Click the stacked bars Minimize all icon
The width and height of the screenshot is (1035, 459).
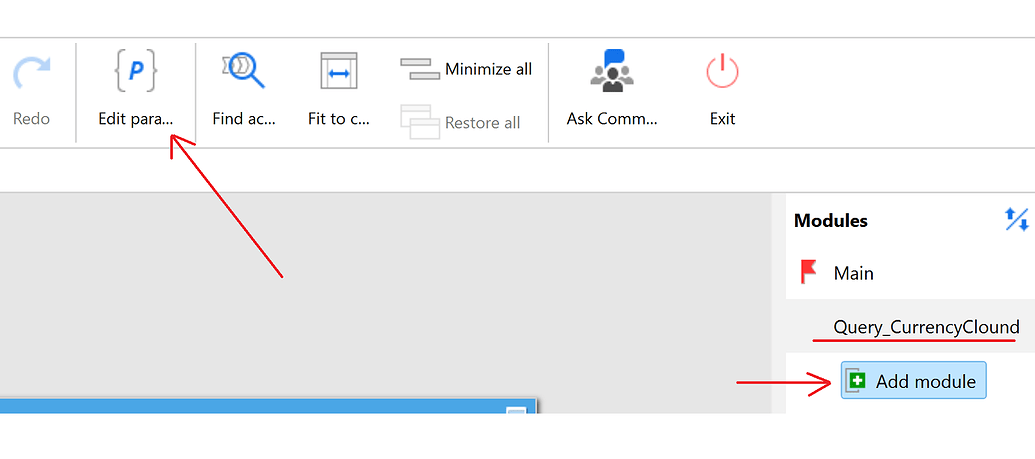(x=420, y=69)
